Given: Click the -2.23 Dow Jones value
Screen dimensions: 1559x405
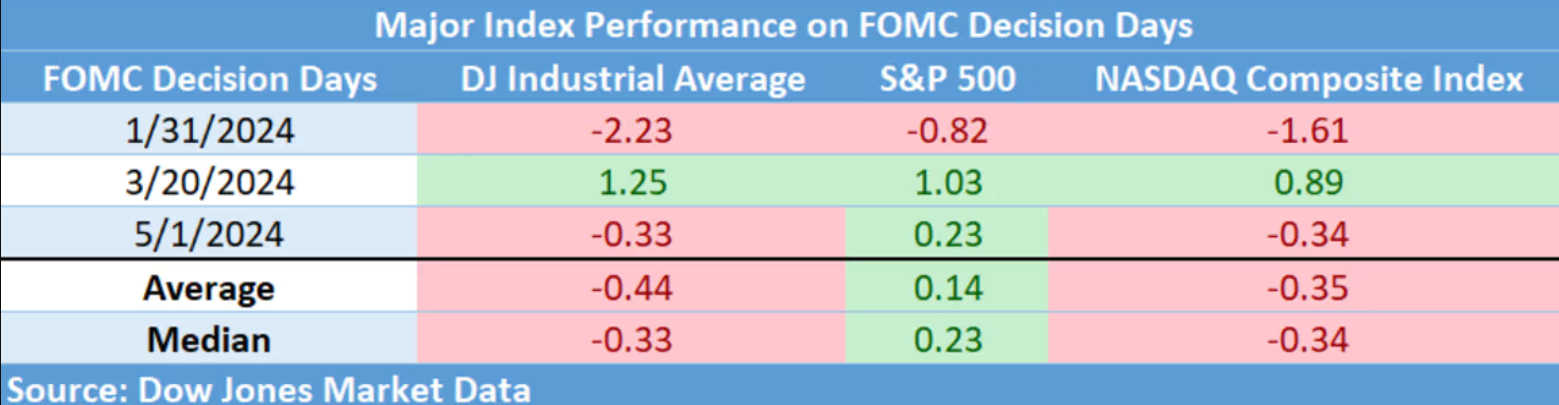Looking at the screenshot, I should (632, 131).
